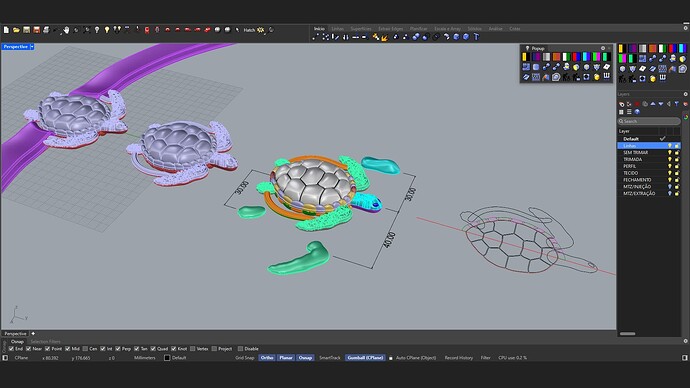Click the yellow-black swatch in Popup panel

(x=526, y=57)
